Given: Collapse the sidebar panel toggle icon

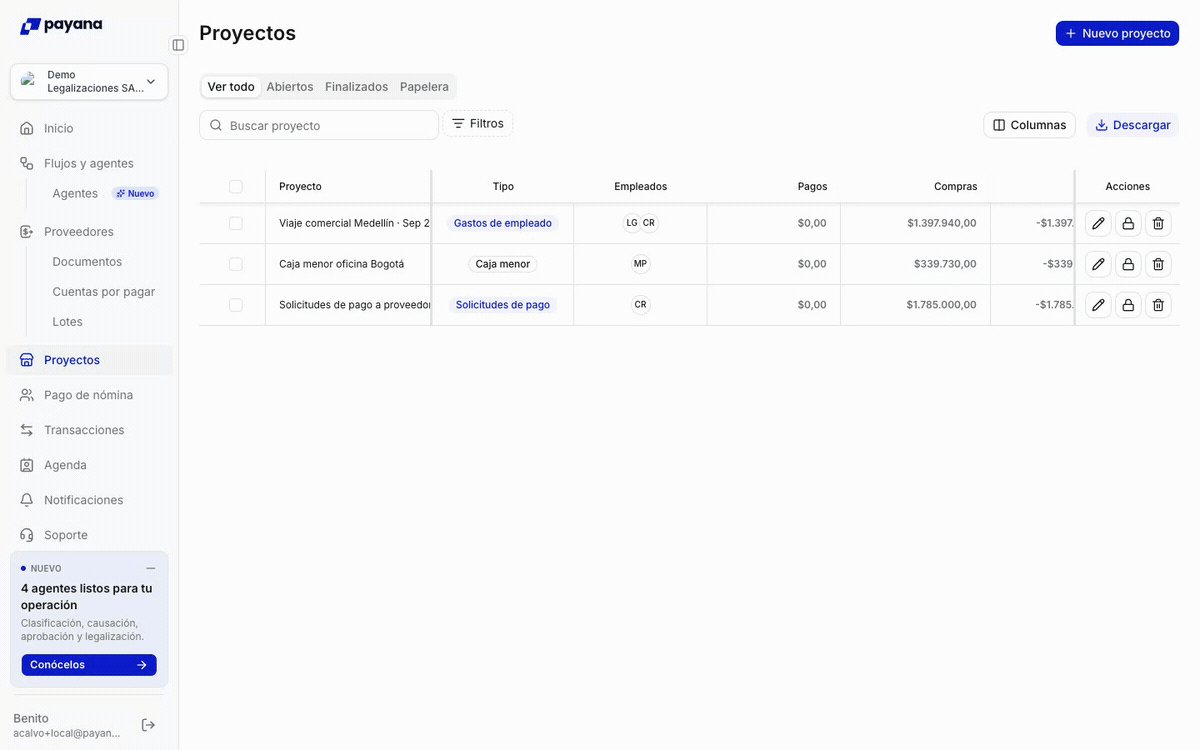Looking at the screenshot, I should (x=178, y=45).
